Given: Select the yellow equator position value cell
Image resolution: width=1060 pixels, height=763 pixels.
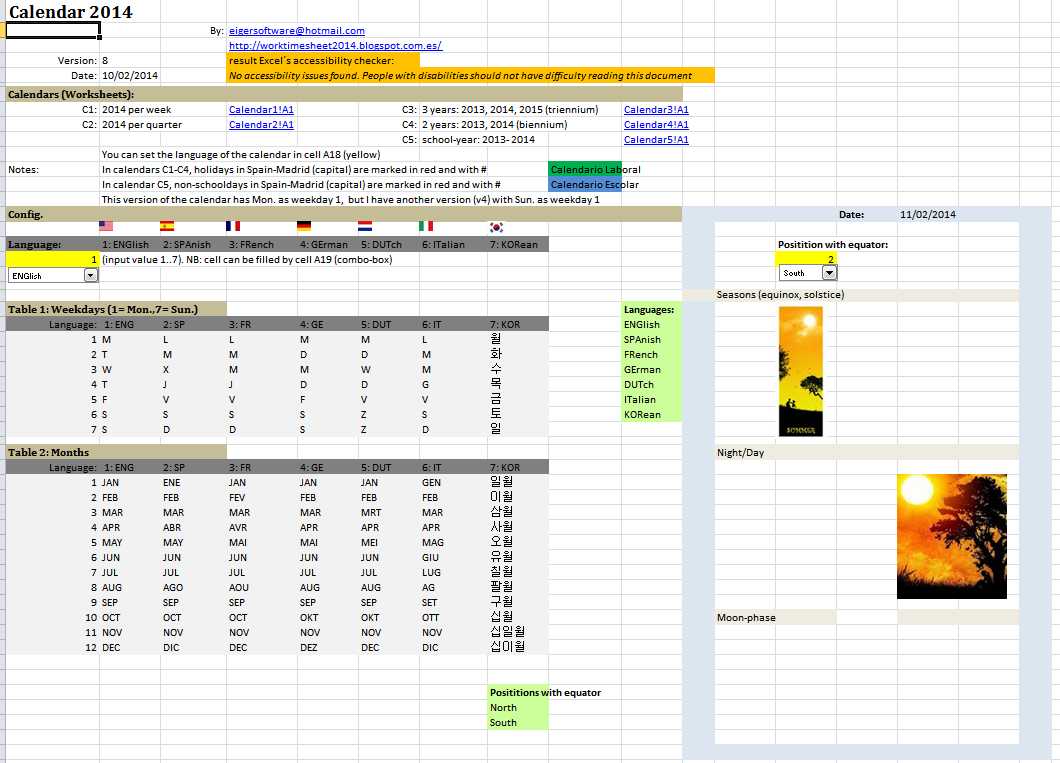Looking at the screenshot, I should (x=807, y=259).
